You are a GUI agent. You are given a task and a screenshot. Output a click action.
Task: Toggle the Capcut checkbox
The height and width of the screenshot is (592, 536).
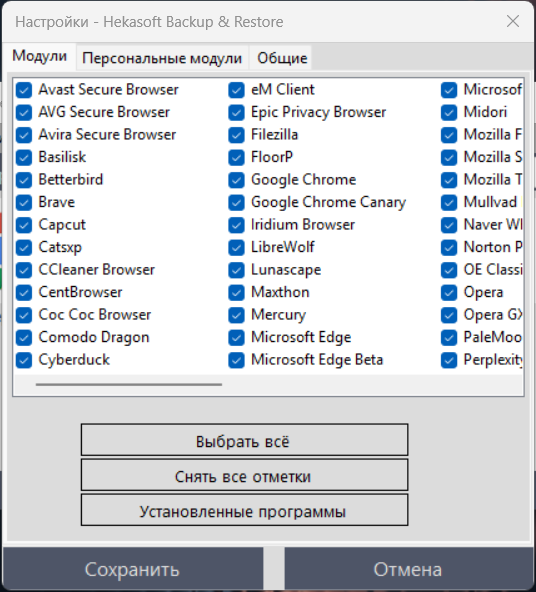[x=24, y=225]
